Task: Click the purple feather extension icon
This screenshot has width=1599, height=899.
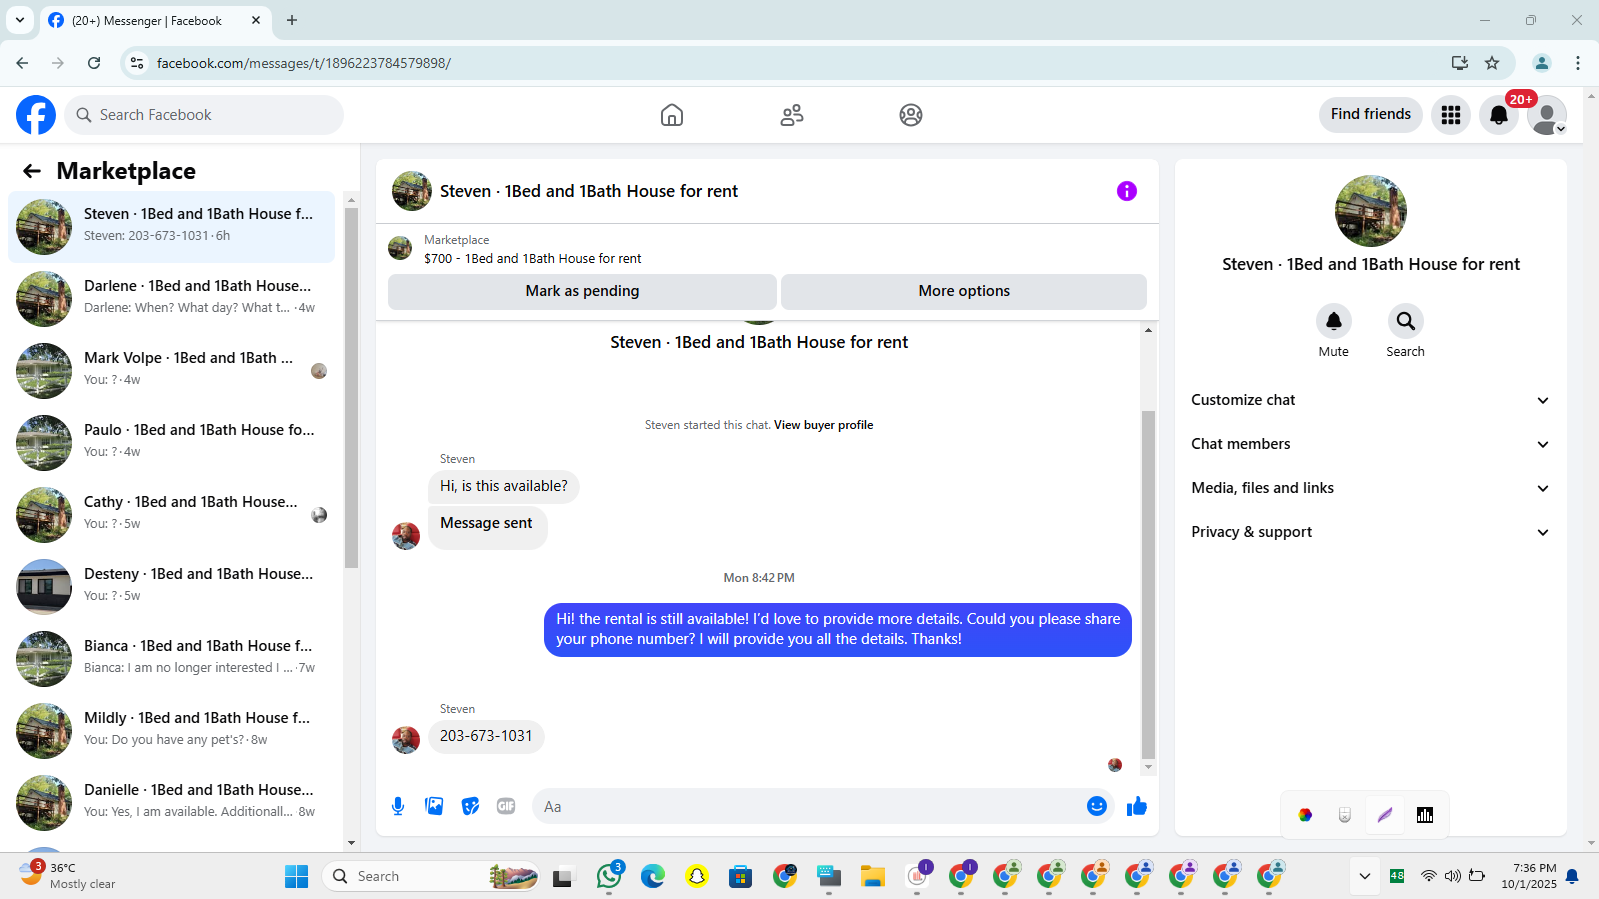Action: click(1385, 815)
